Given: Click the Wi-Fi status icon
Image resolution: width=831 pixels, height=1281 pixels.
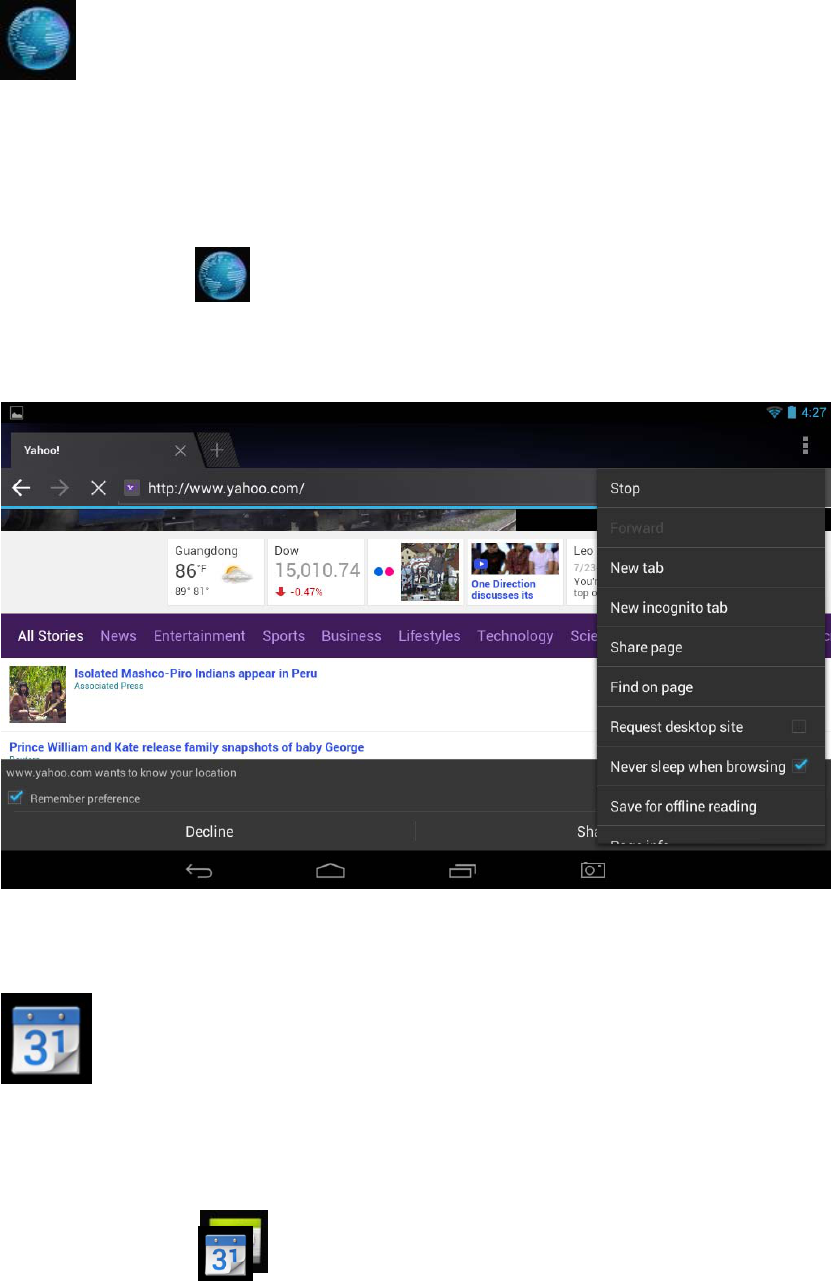Looking at the screenshot, I should (774, 412).
